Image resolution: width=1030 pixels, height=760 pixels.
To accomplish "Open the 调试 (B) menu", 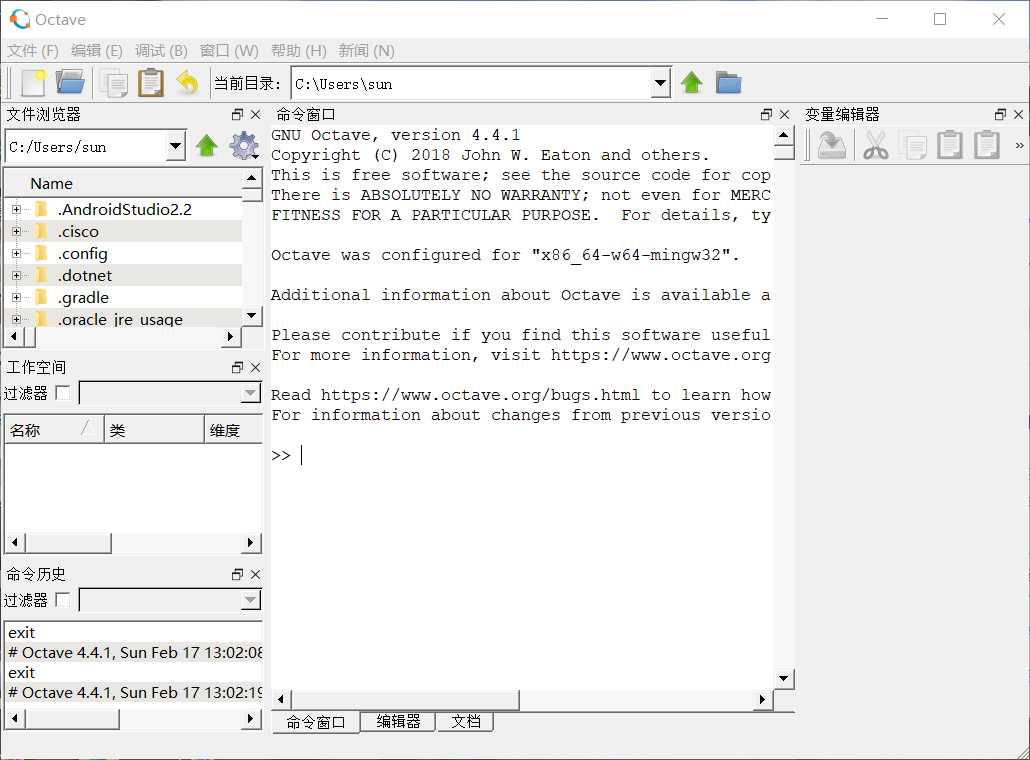I will (161, 51).
